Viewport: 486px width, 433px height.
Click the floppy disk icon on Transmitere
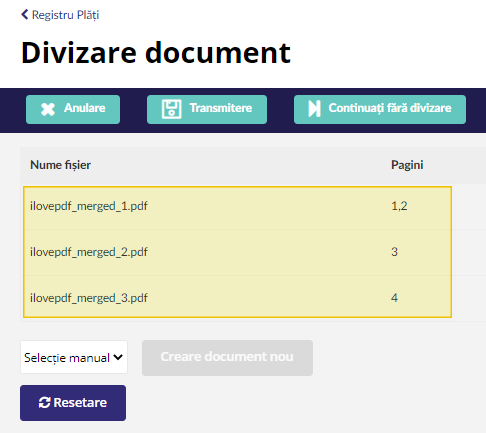click(171, 109)
